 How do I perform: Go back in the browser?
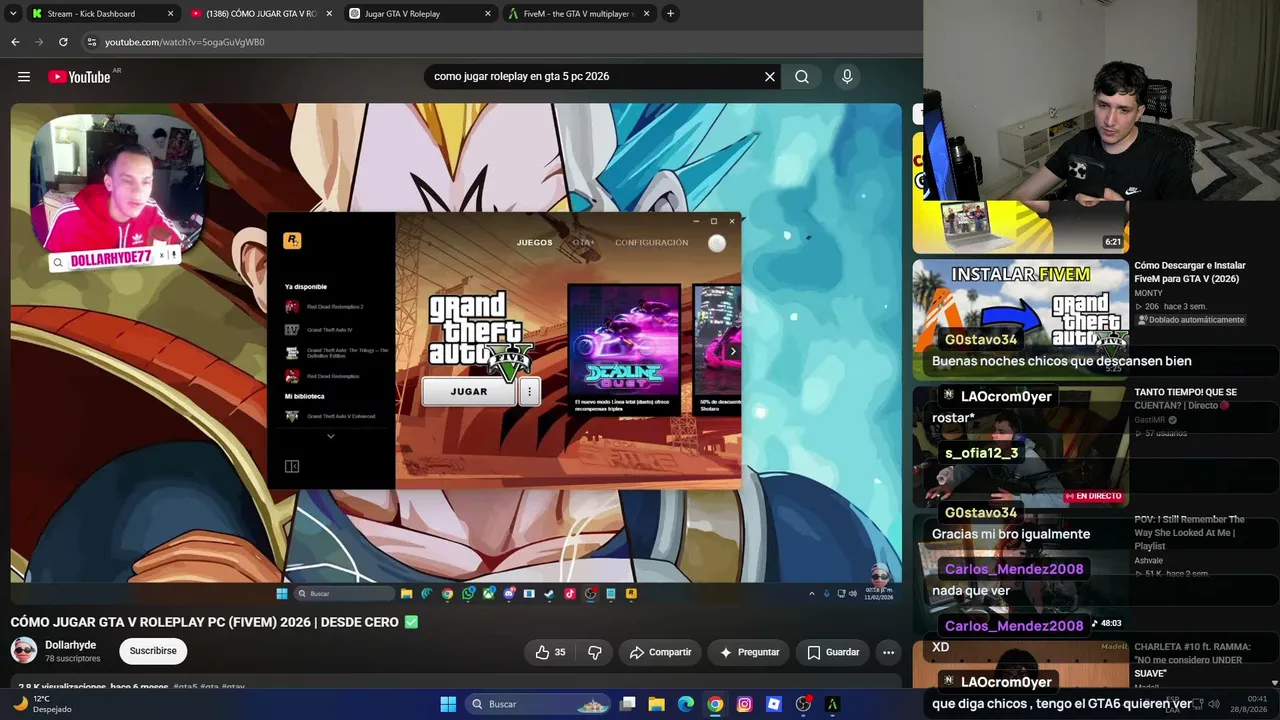[15, 42]
